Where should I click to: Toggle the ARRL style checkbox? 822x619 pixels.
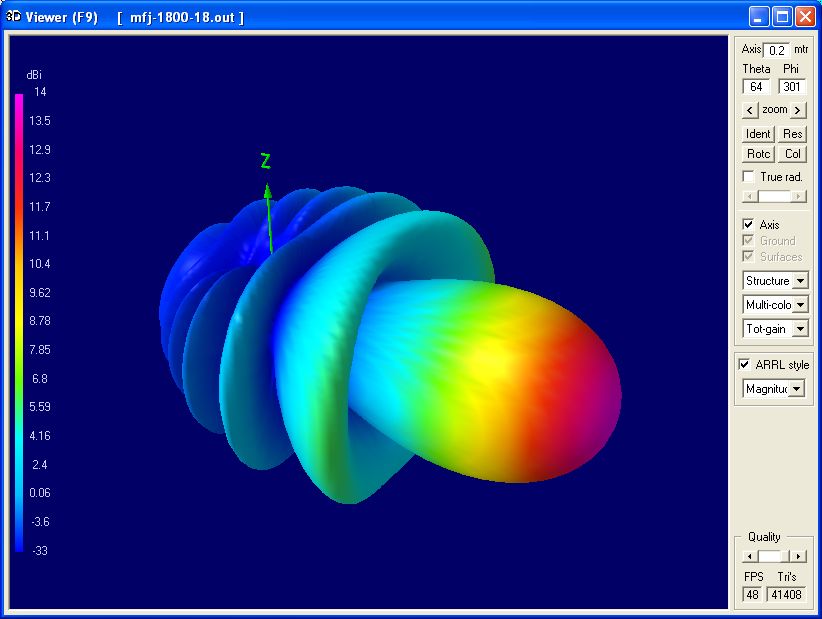(745, 364)
